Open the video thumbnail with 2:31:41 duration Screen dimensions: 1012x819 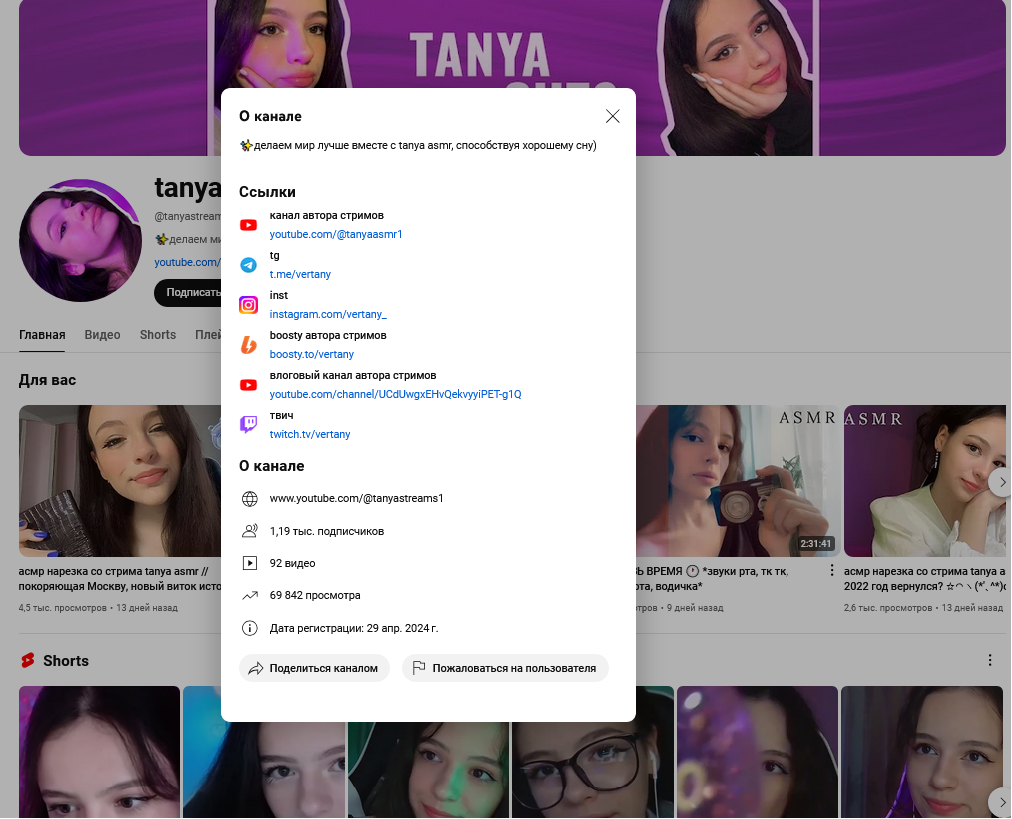point(738,481)
